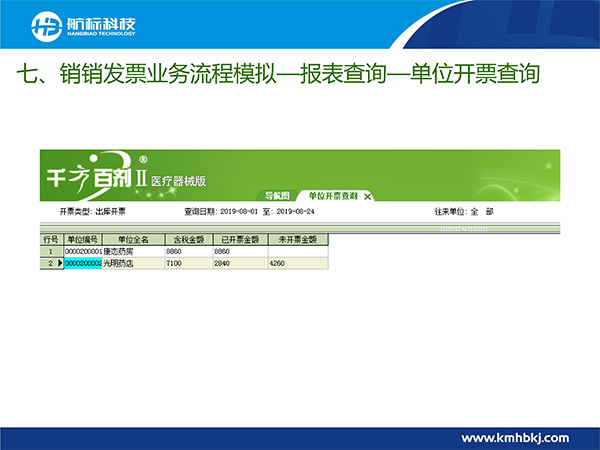Screen dimensions: 600x450
Task: Click the 8860 invoiced amount cell
Action: pyautogui.click(x=240, y=251)
